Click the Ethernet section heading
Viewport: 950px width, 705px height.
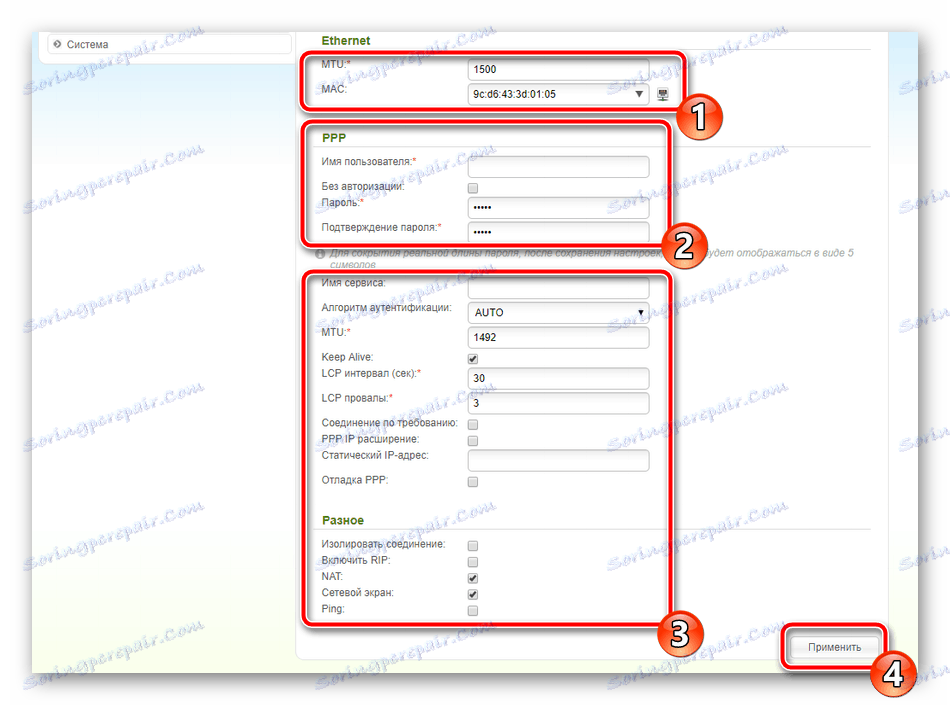(x=345, y=41)
